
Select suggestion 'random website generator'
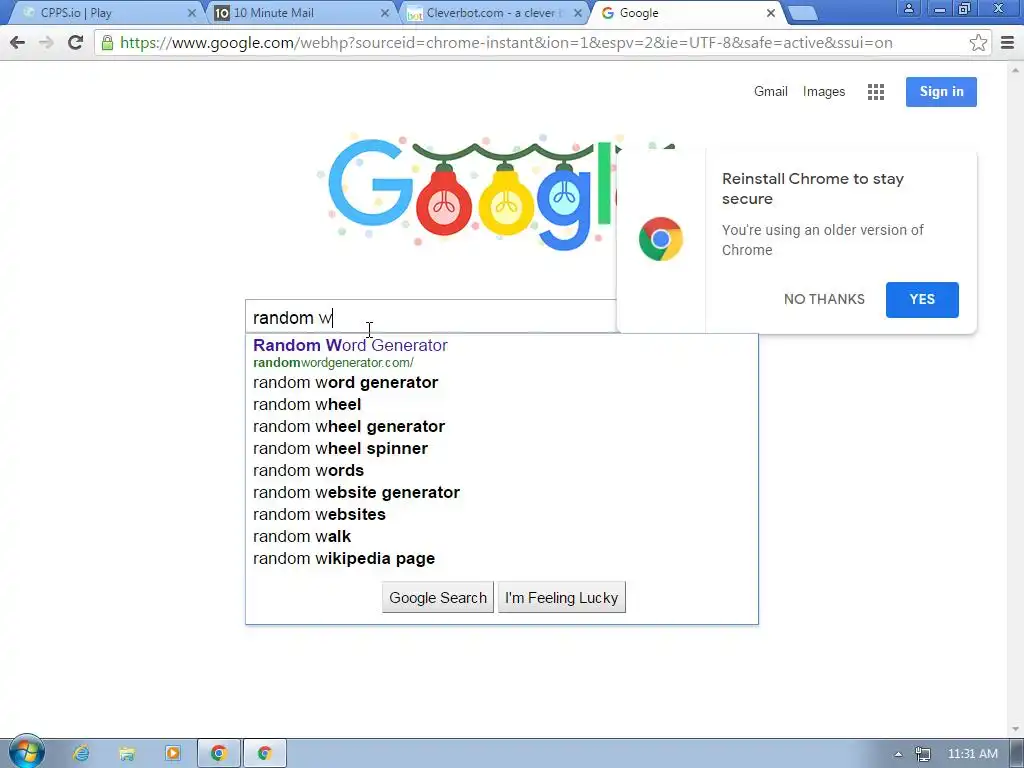tap(502, 492)
